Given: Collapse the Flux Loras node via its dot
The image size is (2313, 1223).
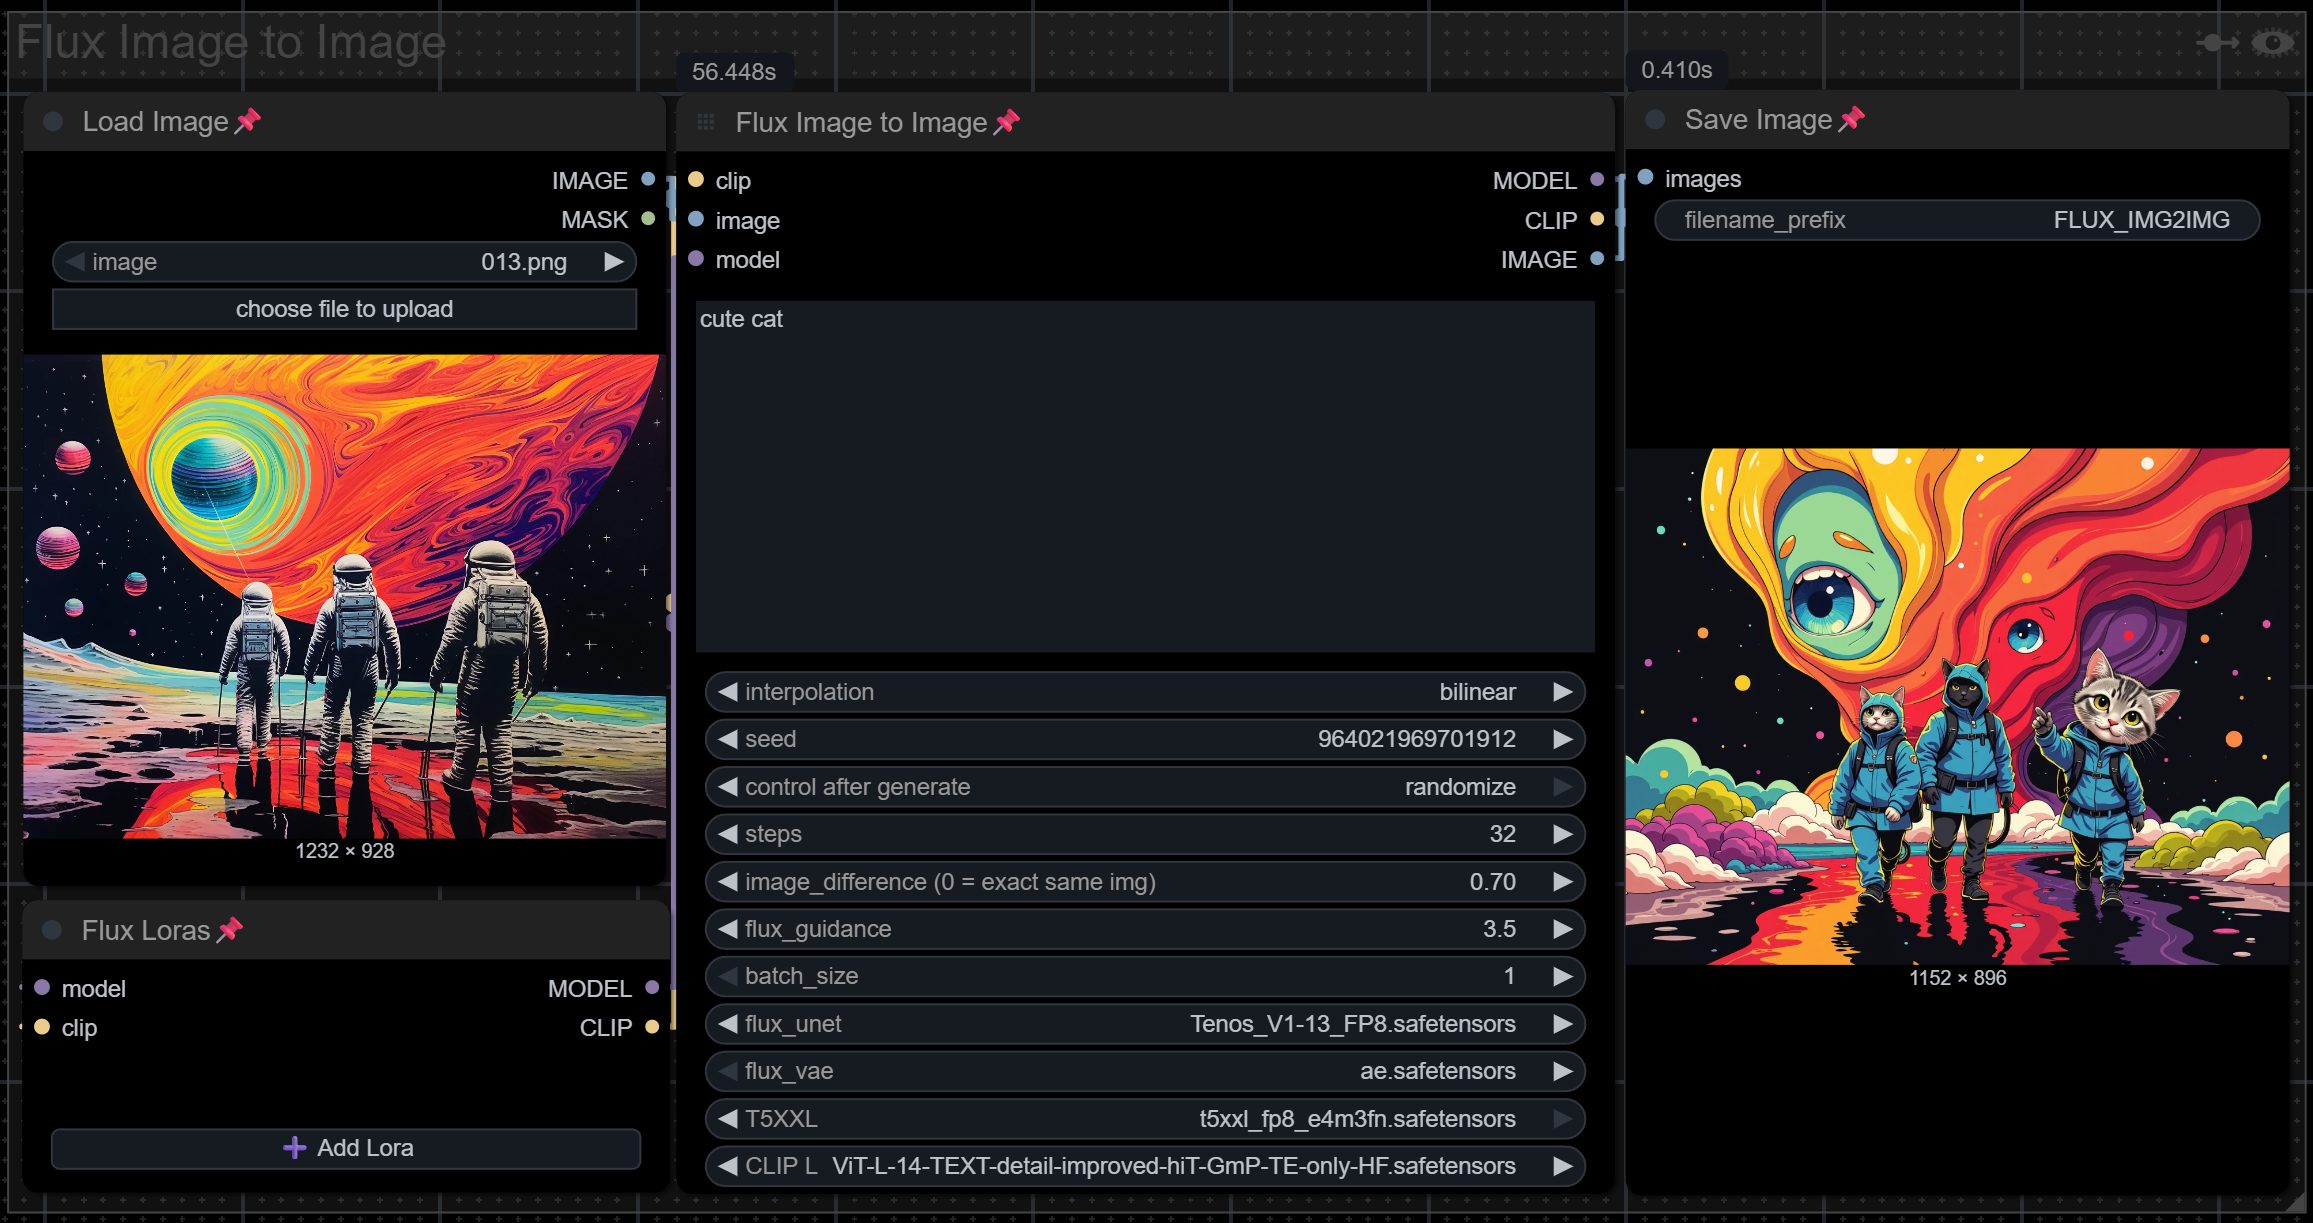Looking at the screenshot, I should pyautogui.click(x=53, y=930).
